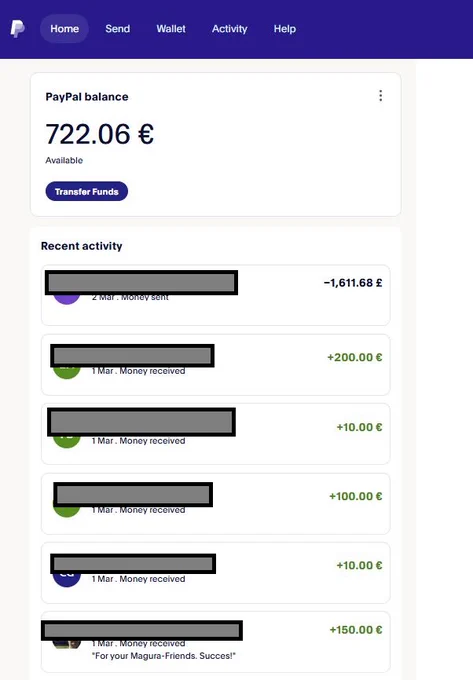This screenshot has height=680, width=473.
Task: Click the PayPal logo icon
Action: click(17, 29)
